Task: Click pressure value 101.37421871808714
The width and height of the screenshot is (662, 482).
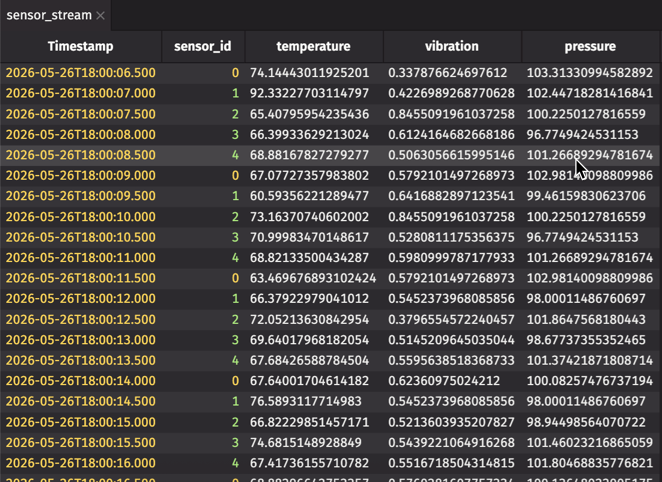Action: click(x=590, y=360)
